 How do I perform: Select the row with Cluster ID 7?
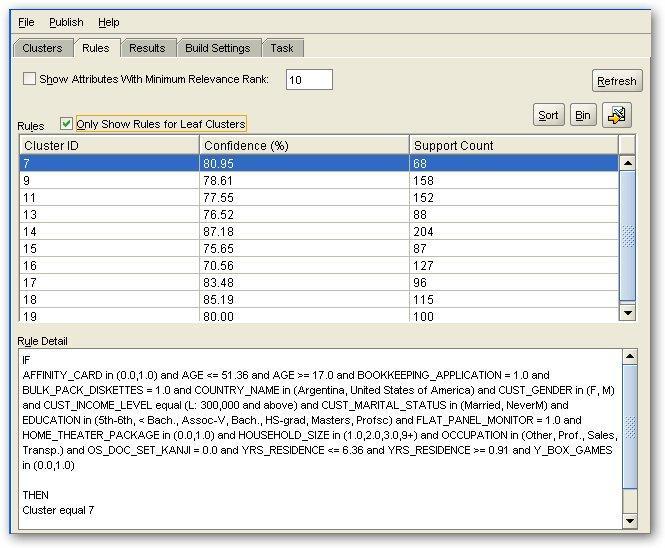coord(319,163)
